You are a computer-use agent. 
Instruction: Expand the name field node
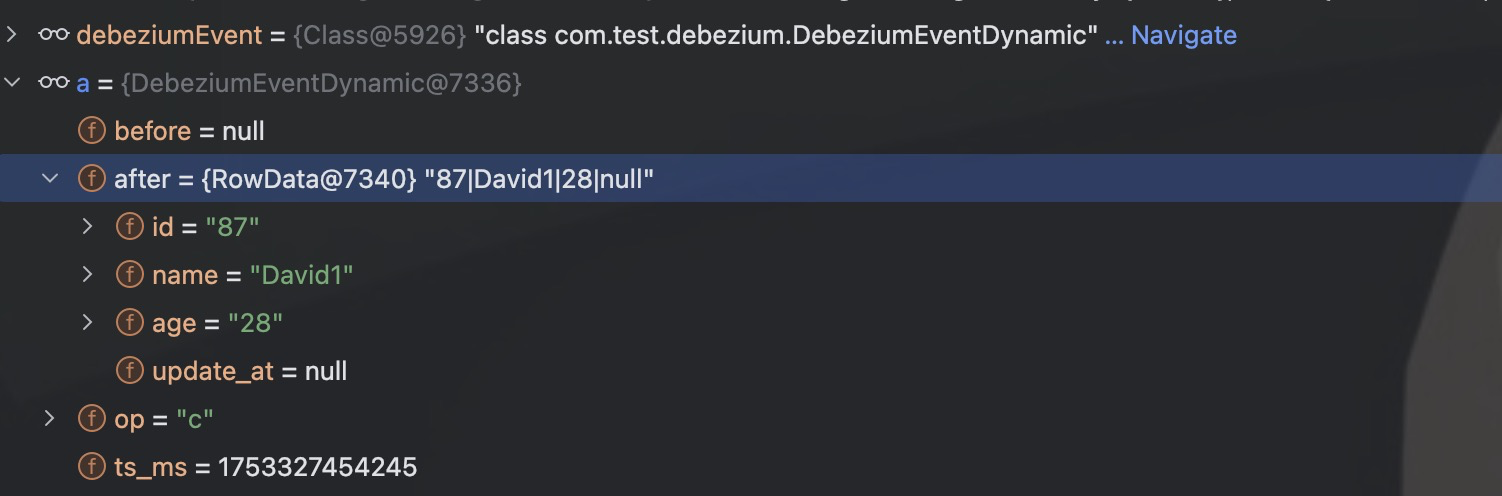(x=88, y=275)
